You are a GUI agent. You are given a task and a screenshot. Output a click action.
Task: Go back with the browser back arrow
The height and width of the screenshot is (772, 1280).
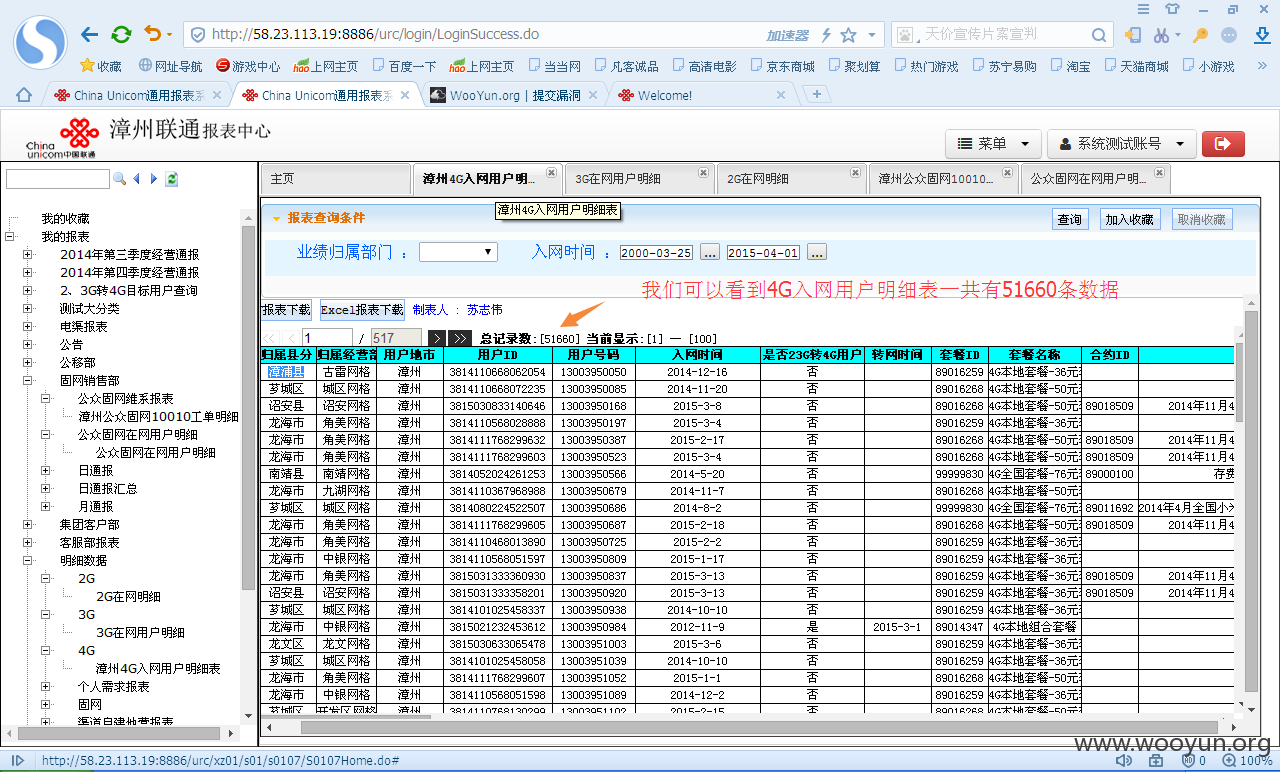(90, 34)
